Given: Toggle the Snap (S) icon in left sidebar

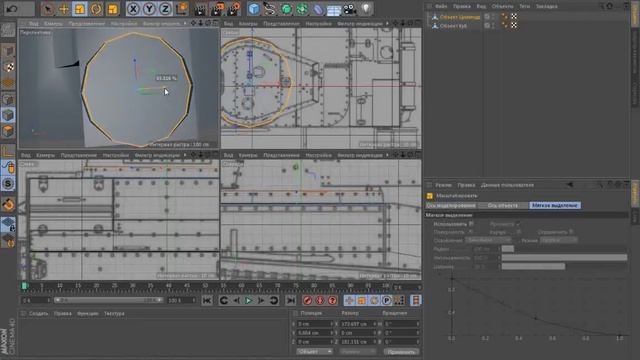Looking at the screenshot, I should click(x=8, y=184).
